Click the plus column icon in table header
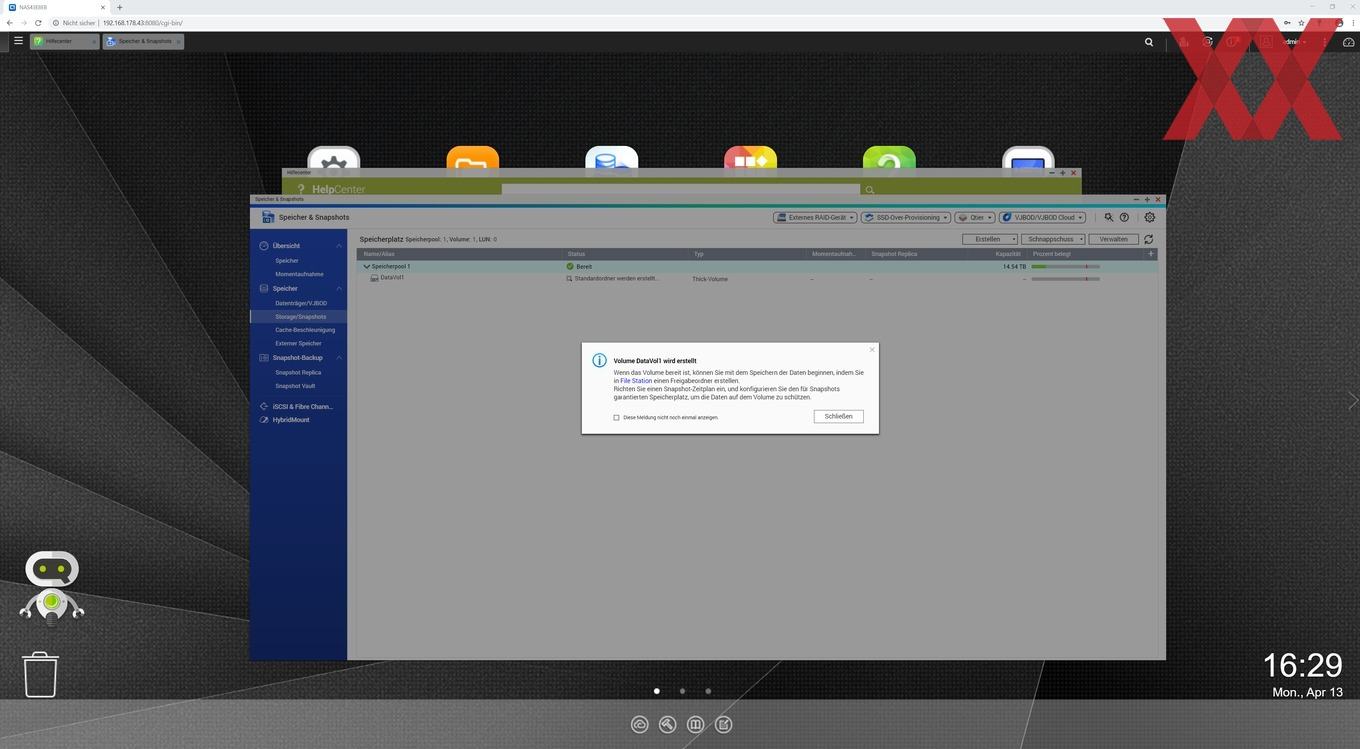Viewport: 1360px width, 749px height. tap(1151, 254)
